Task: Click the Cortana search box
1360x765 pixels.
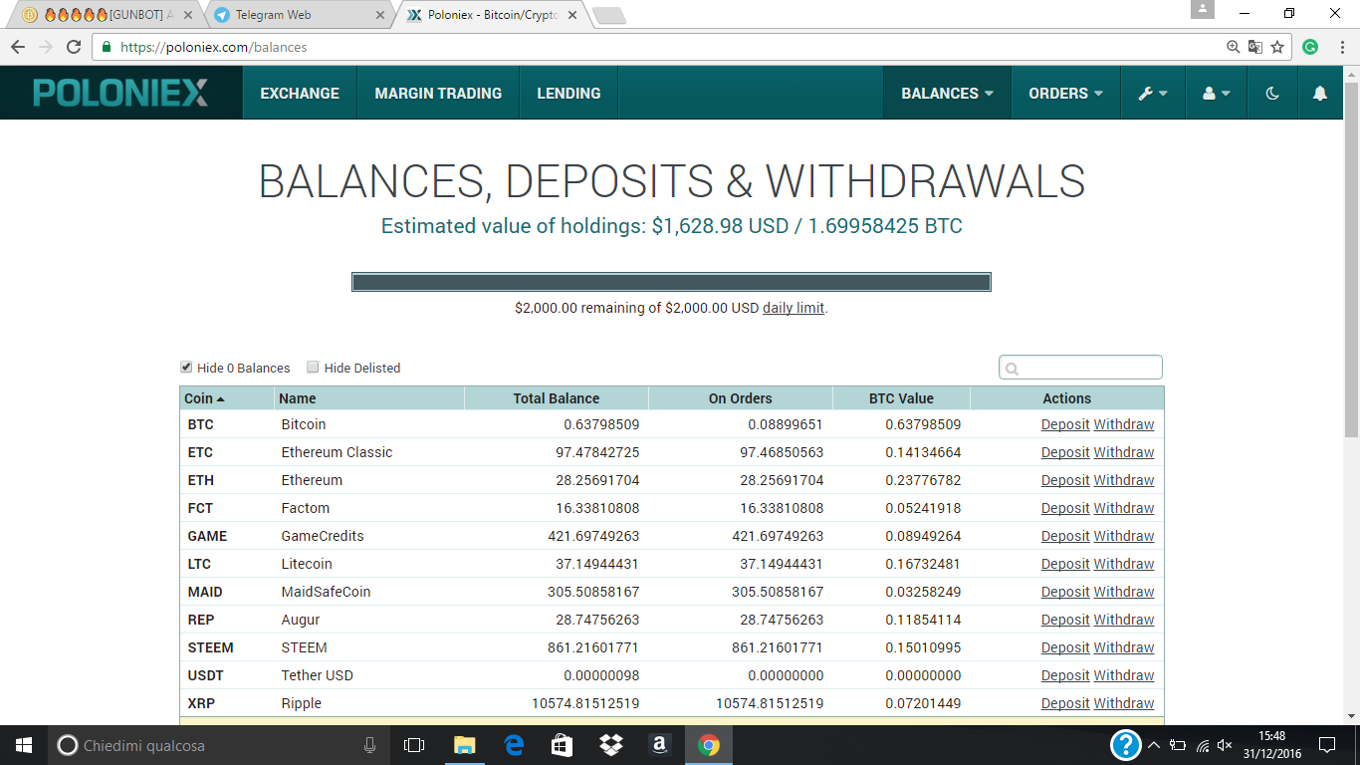Action: [219, 745]
